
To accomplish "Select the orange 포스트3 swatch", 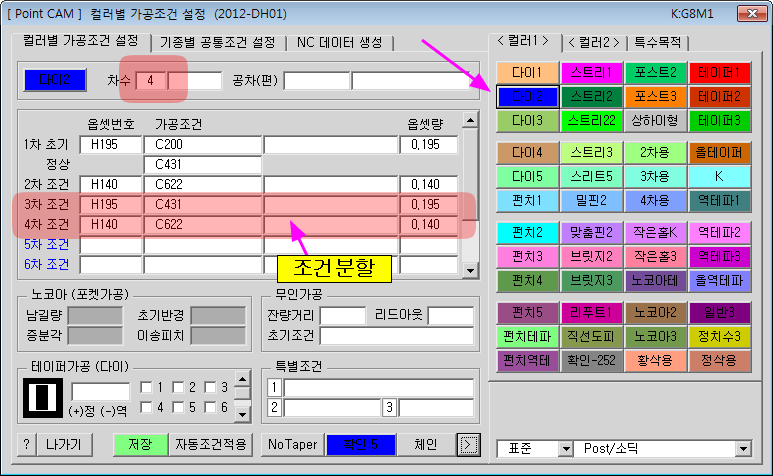I will 655,97.
